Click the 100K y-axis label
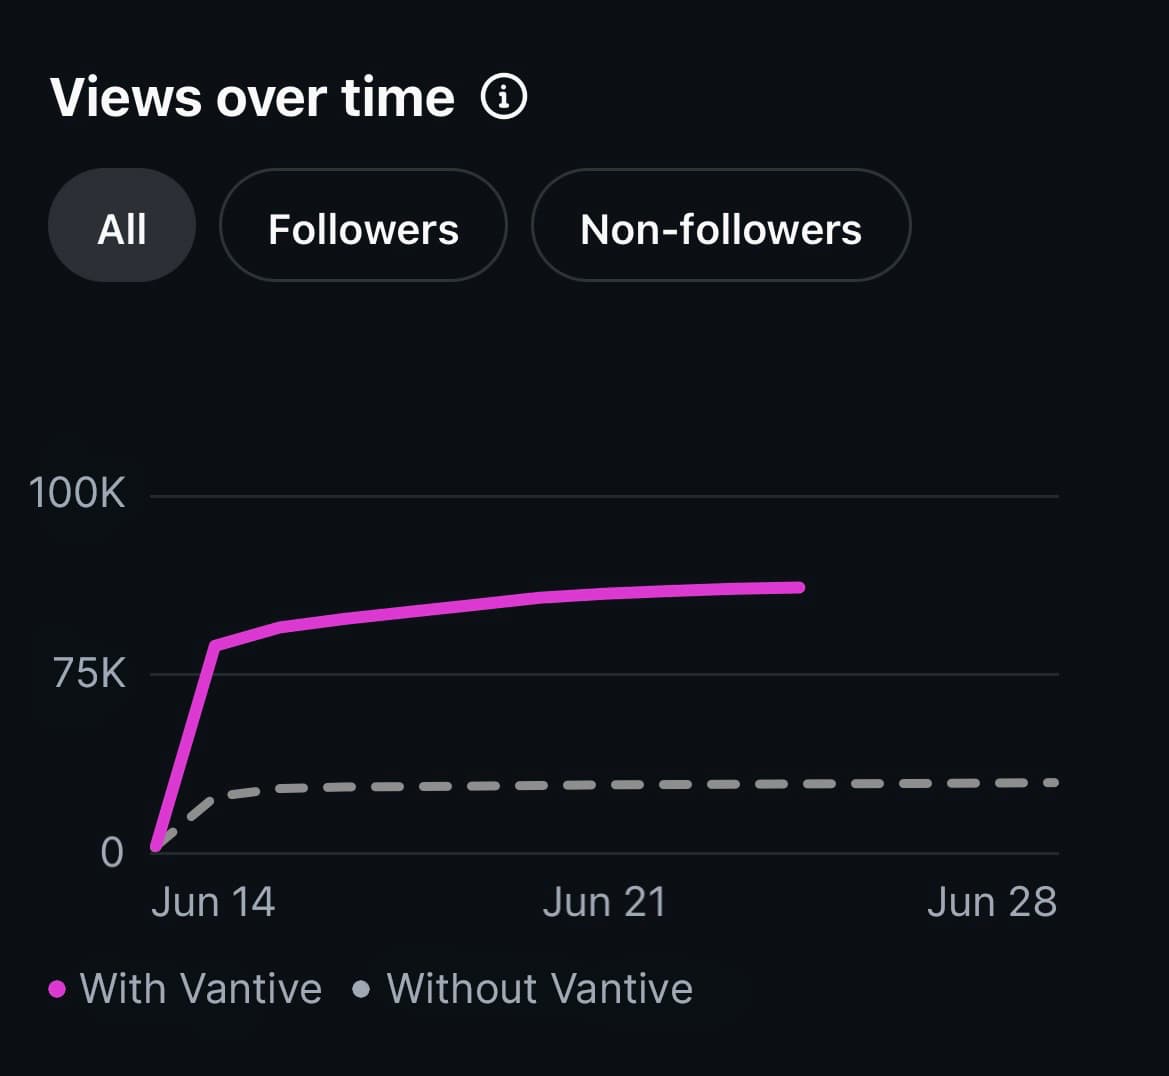This screenshot has width=1169, height=1076. pyautogui.click(x=77, y=493)
